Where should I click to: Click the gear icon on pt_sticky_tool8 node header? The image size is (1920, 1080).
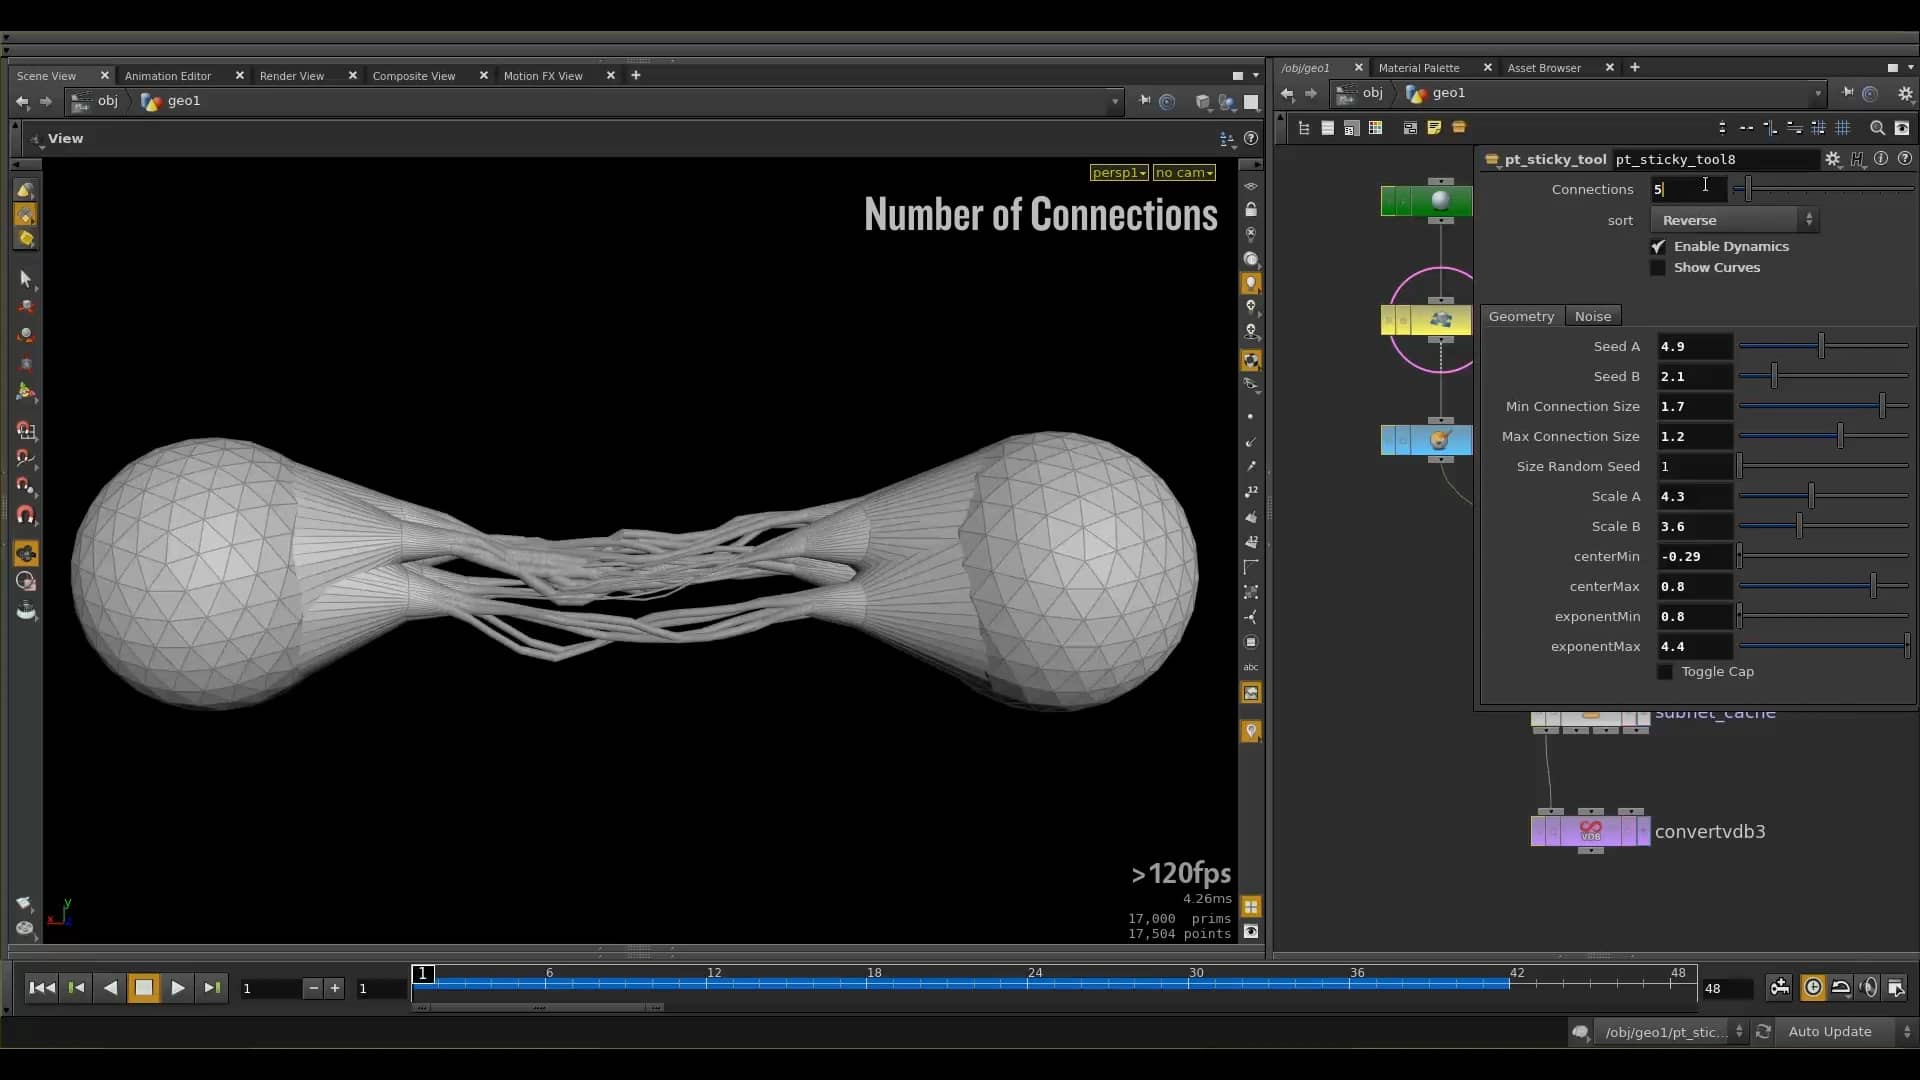(1833, 159)
